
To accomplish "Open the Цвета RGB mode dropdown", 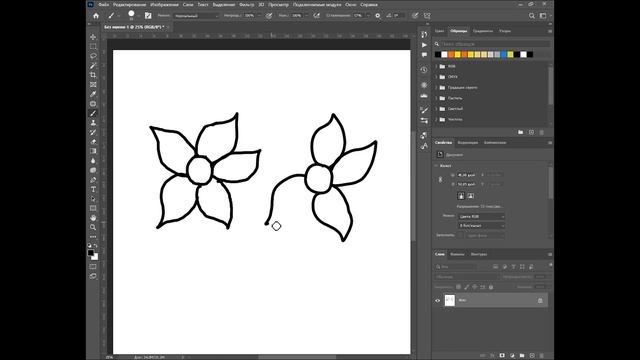I will 482,216.
